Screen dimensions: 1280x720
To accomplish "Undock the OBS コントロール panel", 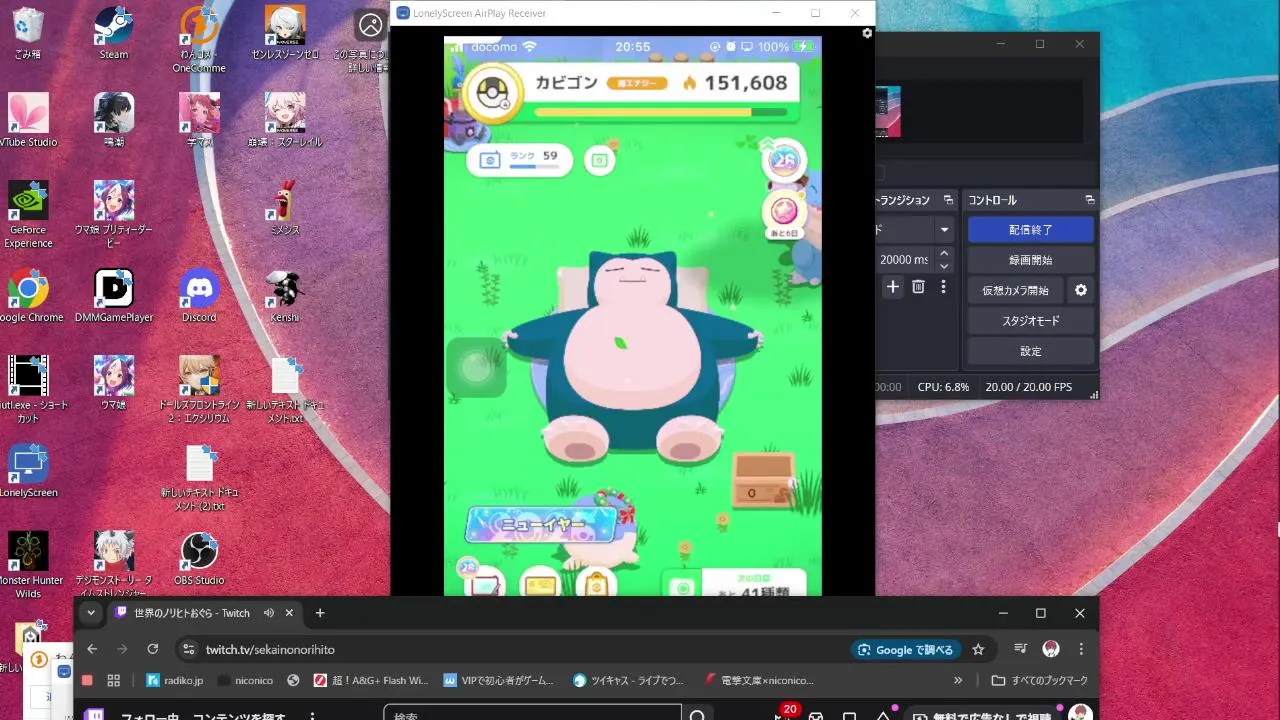I will [1089, 200].
